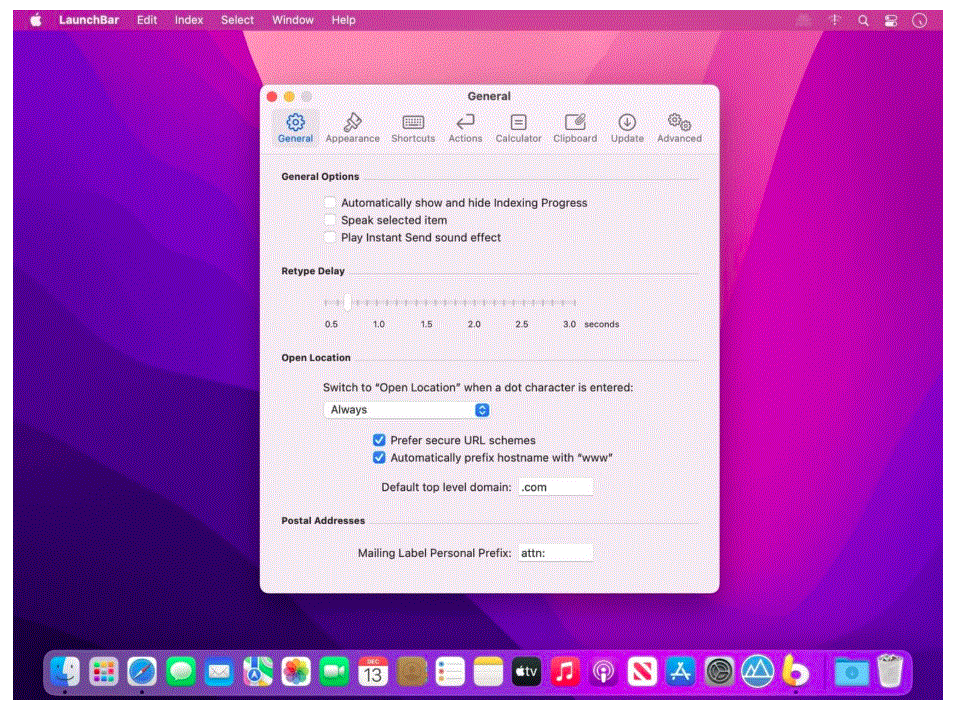Launch Safari from the Dock
This screenshot has height=709, width=953.
tap(142, 672)
